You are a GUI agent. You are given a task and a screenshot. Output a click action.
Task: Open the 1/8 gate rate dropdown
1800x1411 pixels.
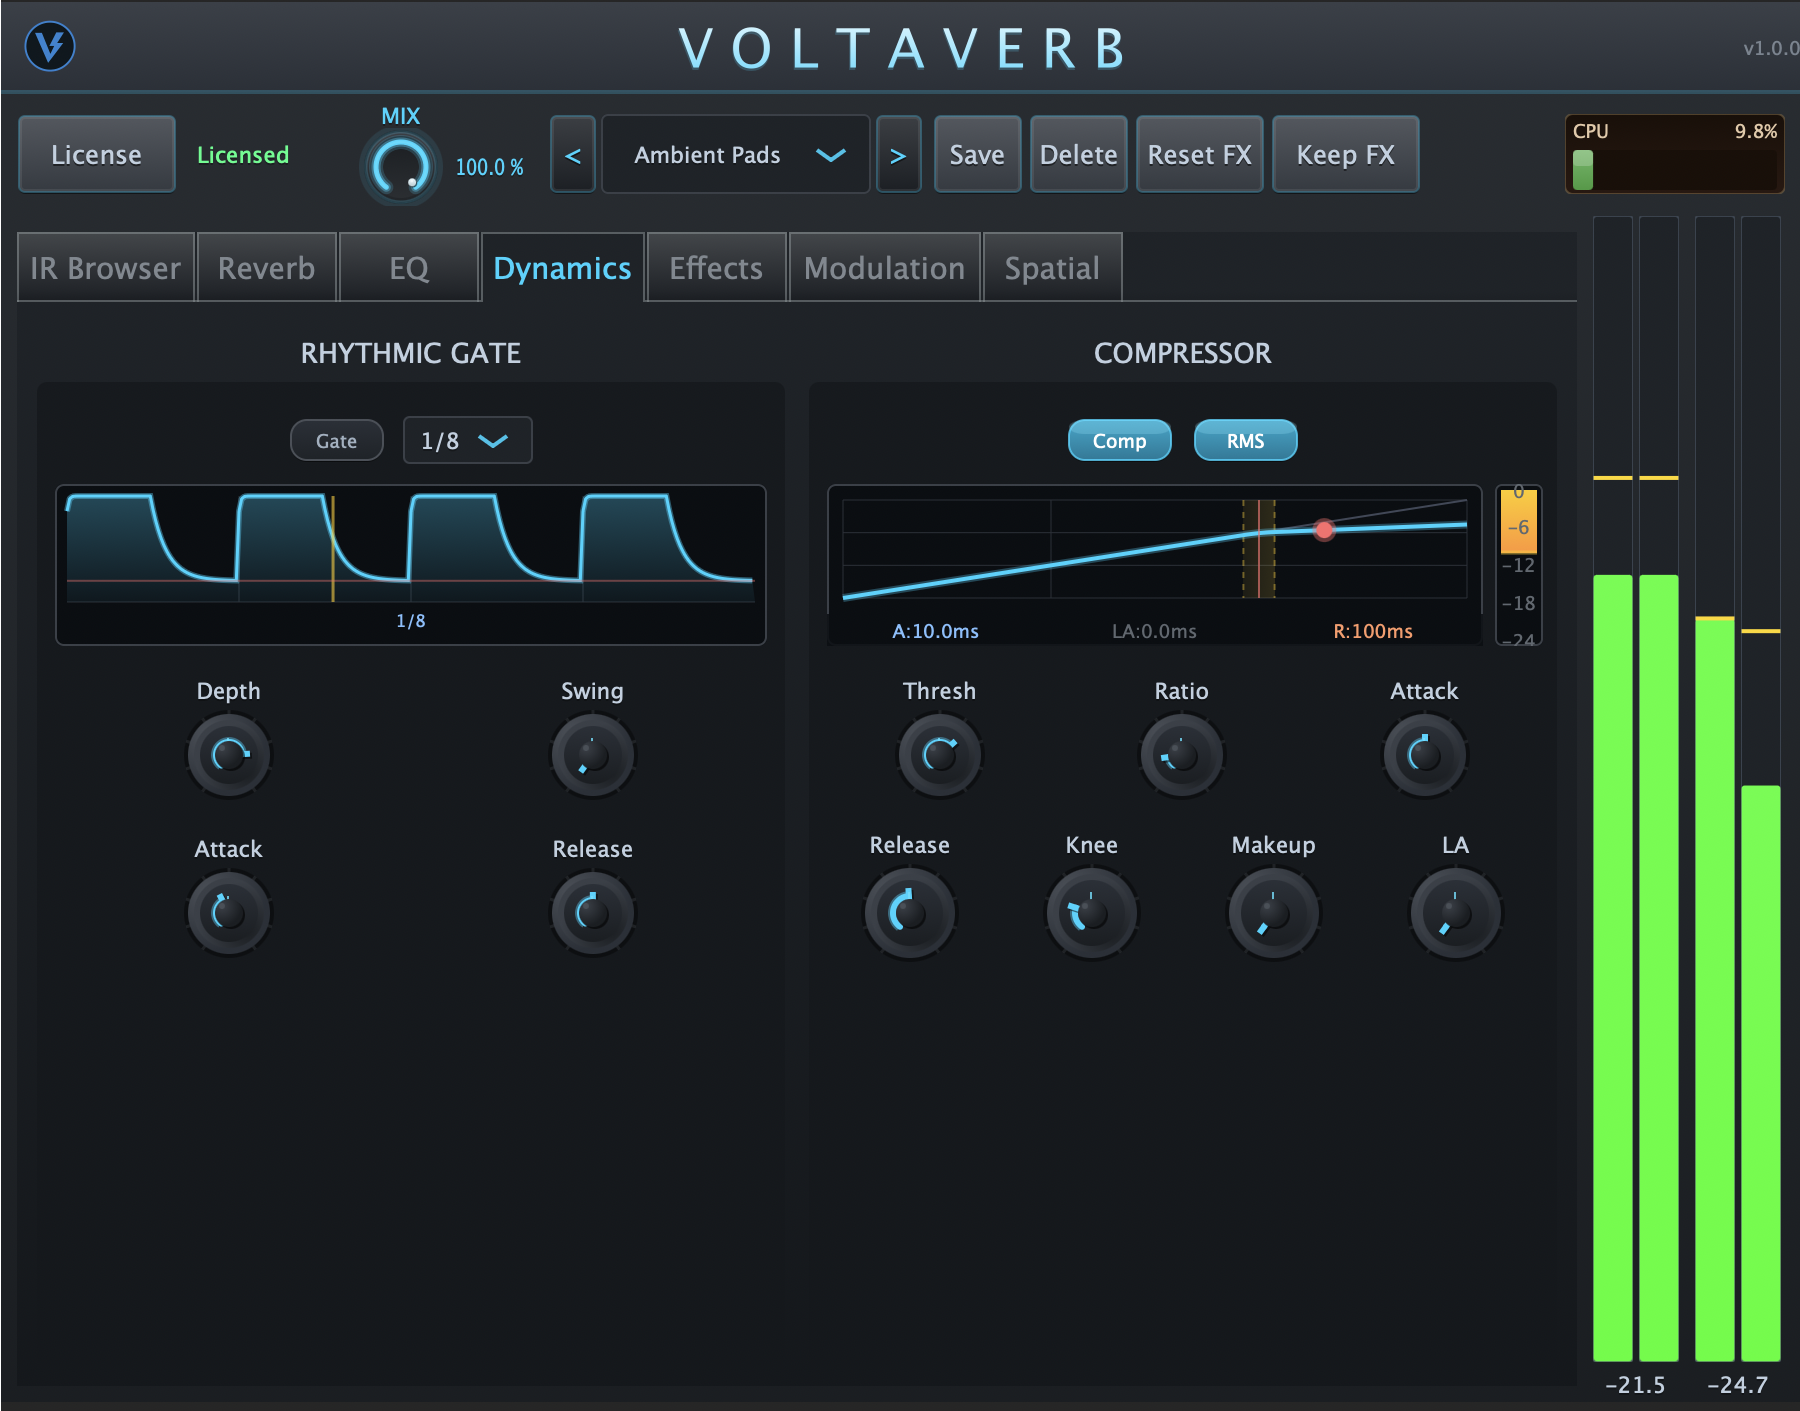tap(467, 440)
